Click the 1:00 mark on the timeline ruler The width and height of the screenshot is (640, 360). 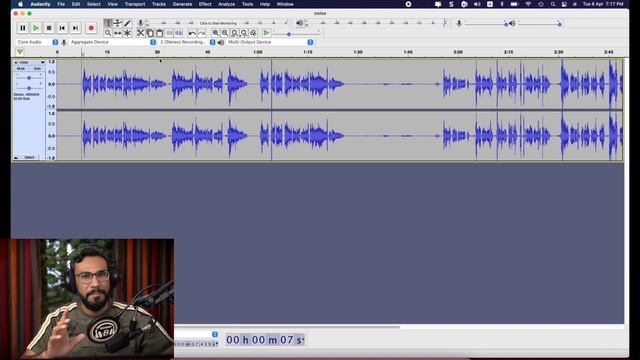click(258, 52)
